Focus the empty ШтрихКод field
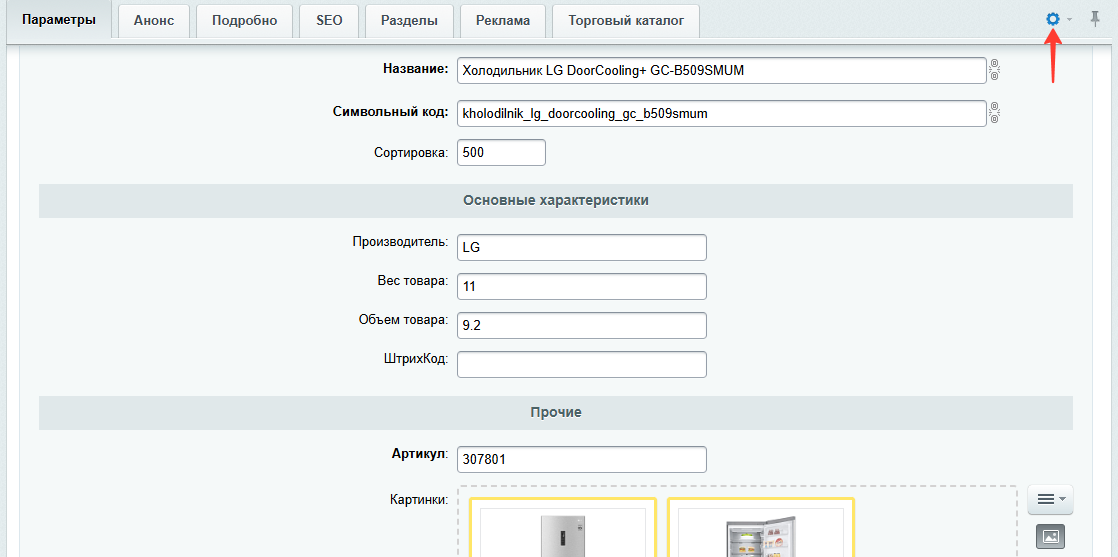Screen dimensions: 1118x557 (582, 364)
